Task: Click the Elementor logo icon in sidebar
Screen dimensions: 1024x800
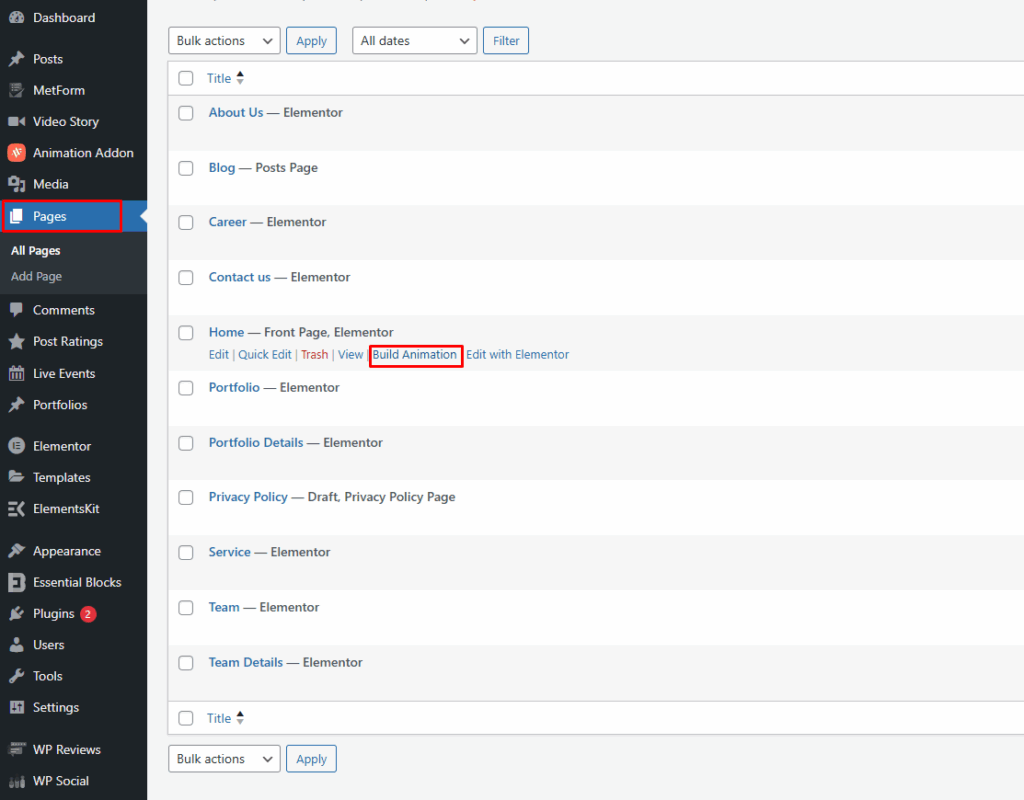Action: 16,446
